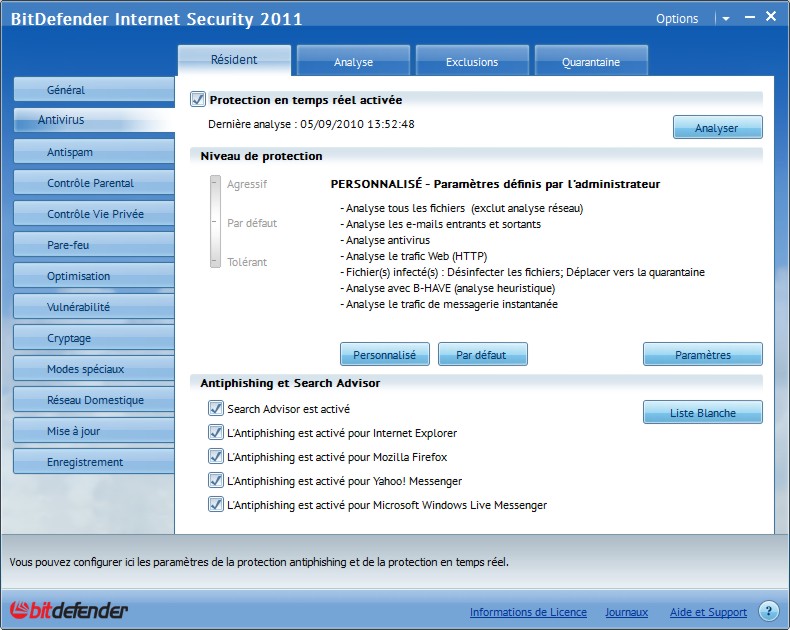The width and height of the screenshot is (790, 630).
Task: Set protection slider to Agressif notch
Action: coord(215,183)
